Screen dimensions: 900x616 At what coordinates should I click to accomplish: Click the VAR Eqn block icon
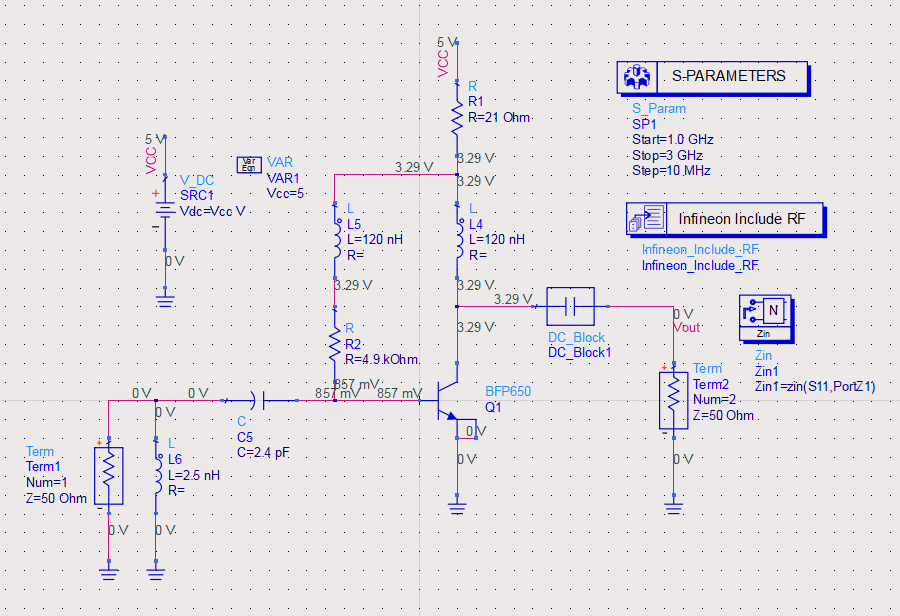pyautogui.click(x=249, y=164)
